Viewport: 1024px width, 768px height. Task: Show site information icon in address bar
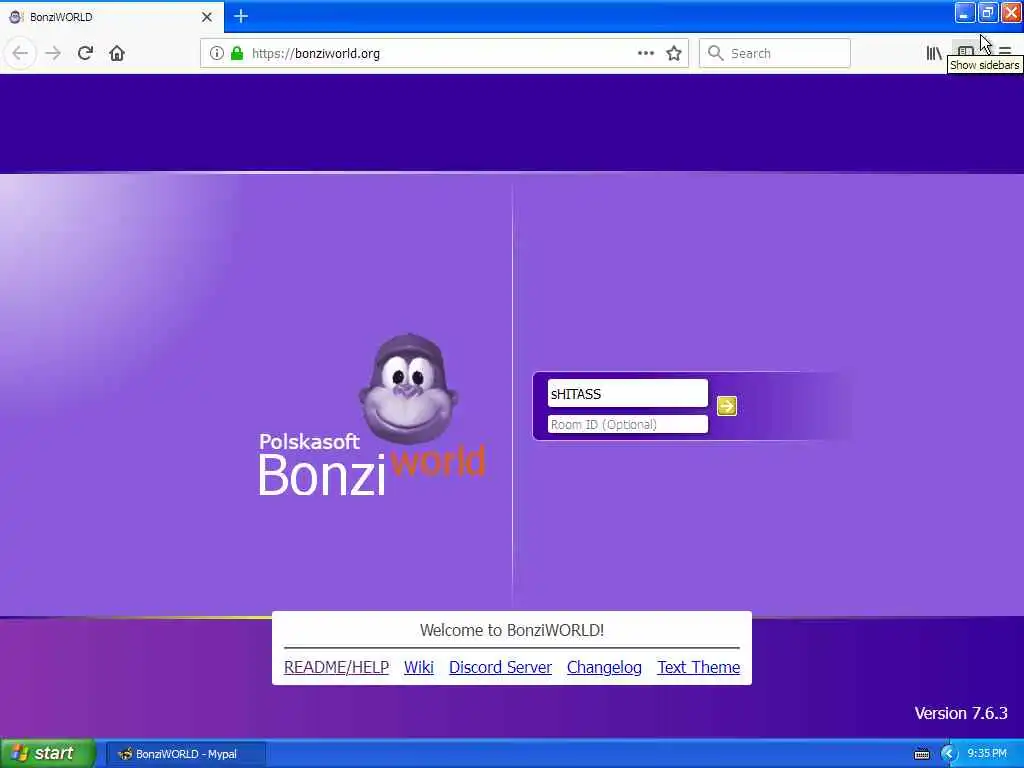click(217, 53)
